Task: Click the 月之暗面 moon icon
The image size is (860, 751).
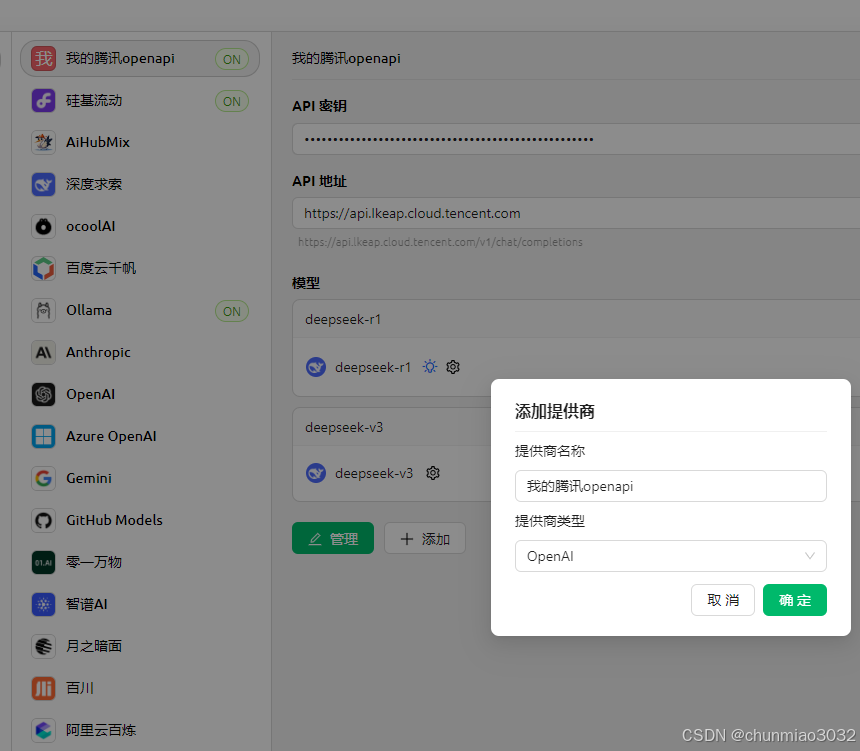Action: click(43, 646)
